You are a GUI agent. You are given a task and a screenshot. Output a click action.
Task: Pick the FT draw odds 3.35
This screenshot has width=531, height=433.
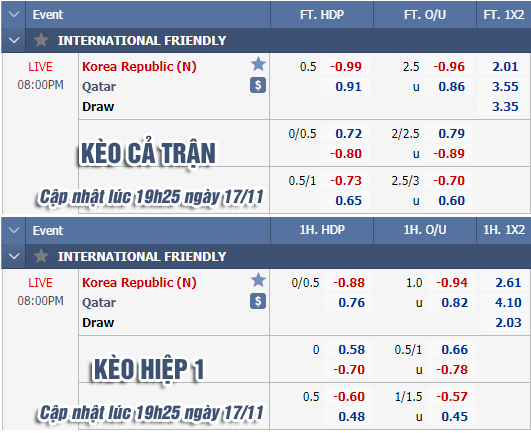point(505,106)
